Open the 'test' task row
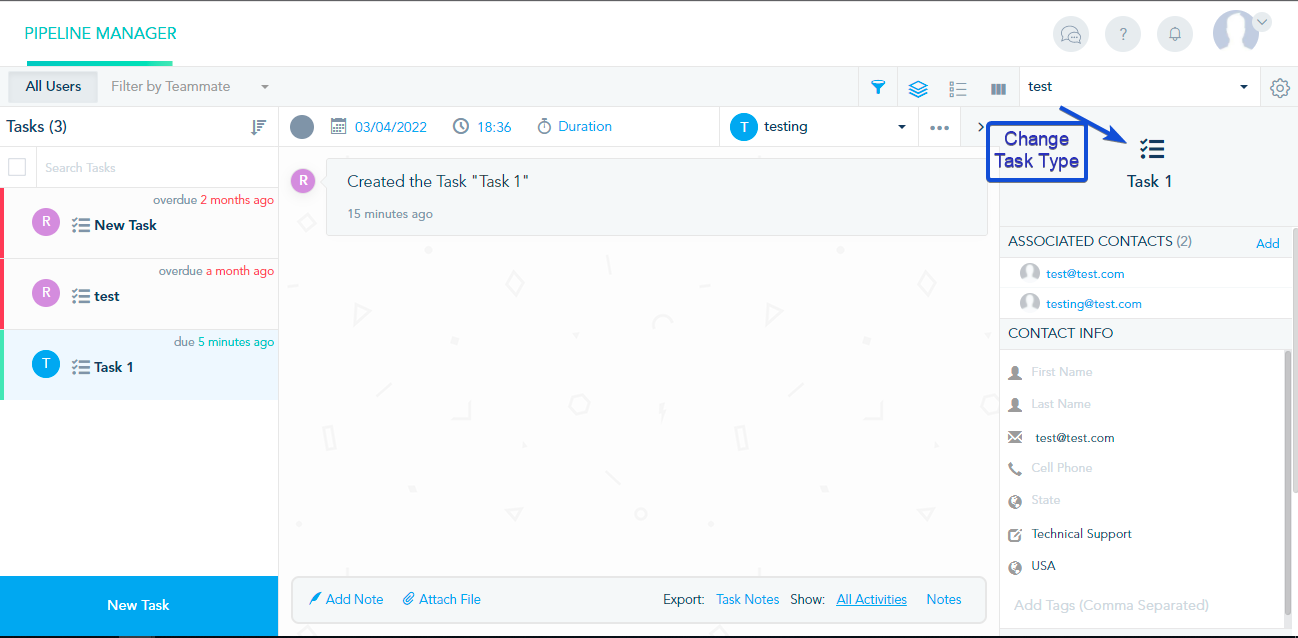This screenshot has height=638, width=1298. [x=140, y=294]
